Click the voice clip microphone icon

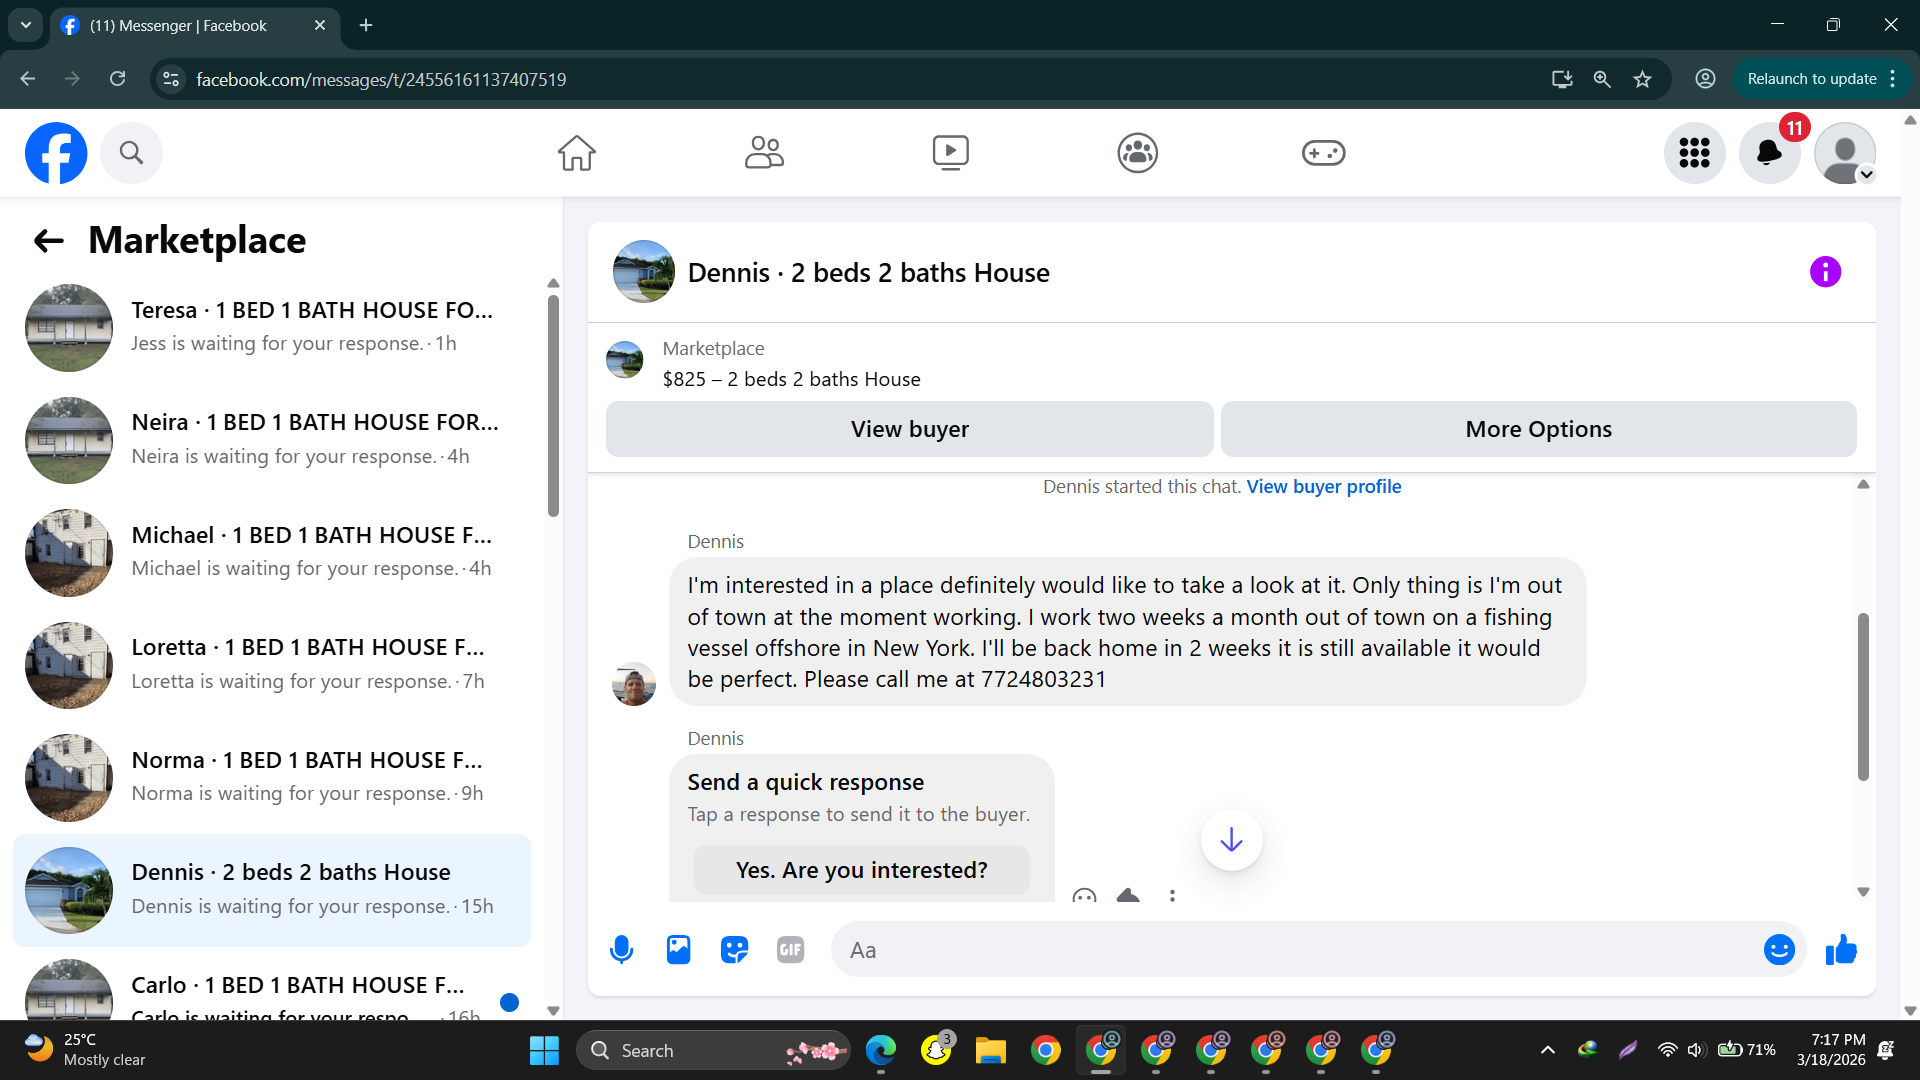[x=621, y=950]
